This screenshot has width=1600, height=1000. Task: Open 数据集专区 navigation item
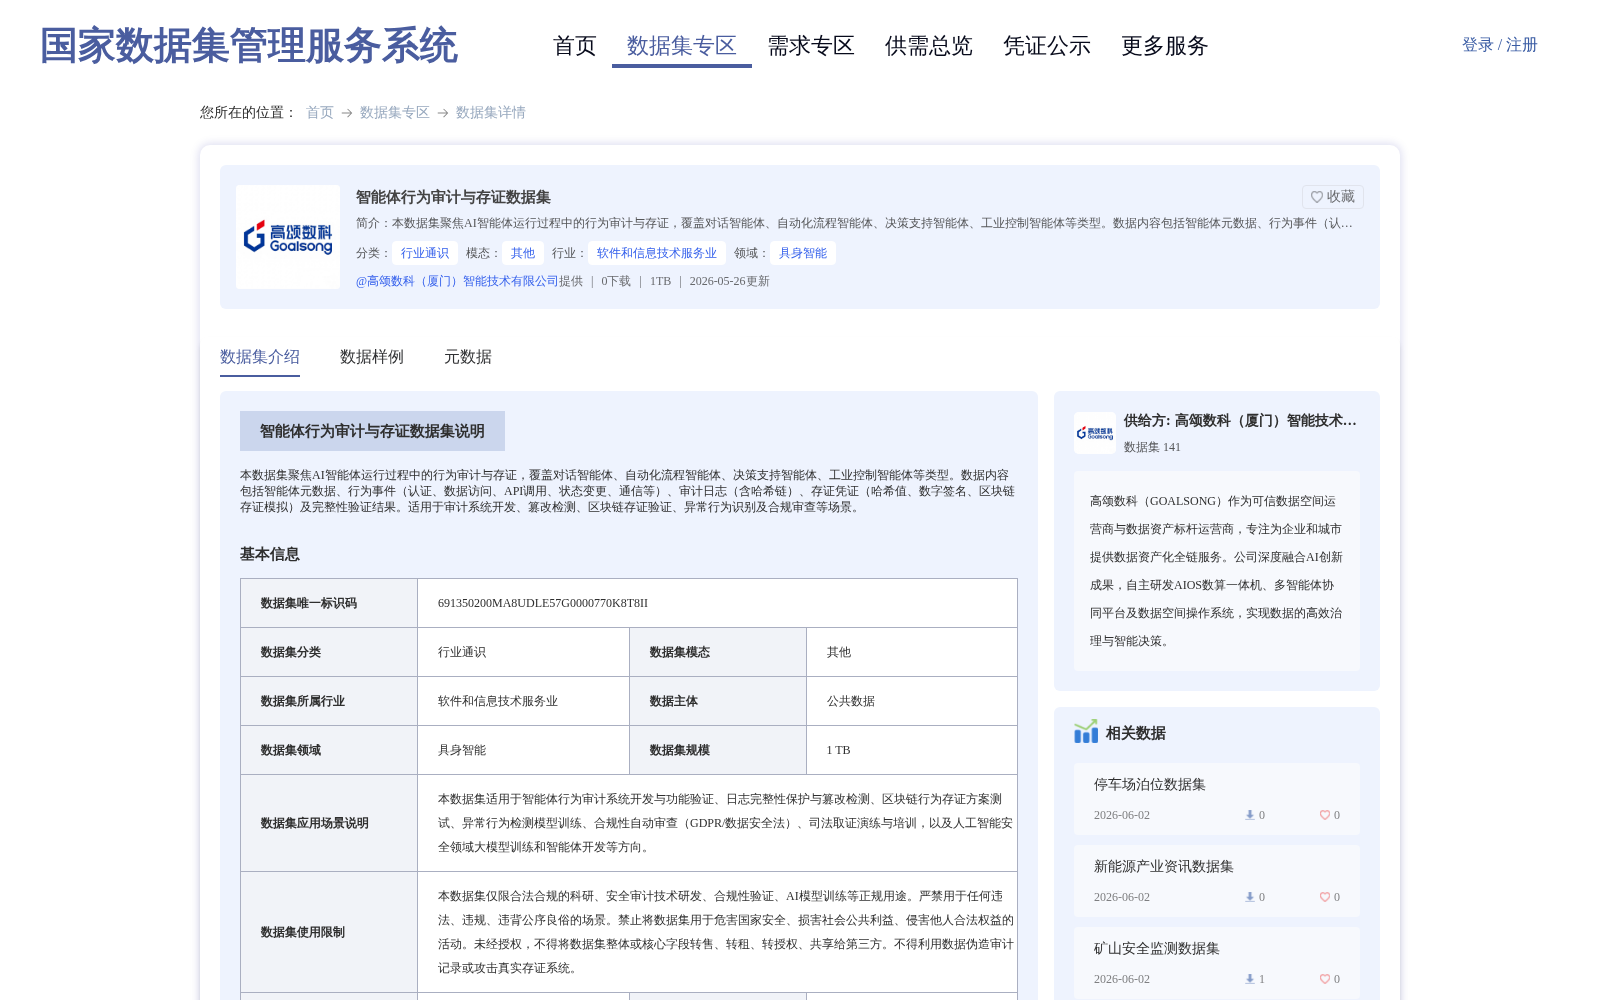pos(682,46)
